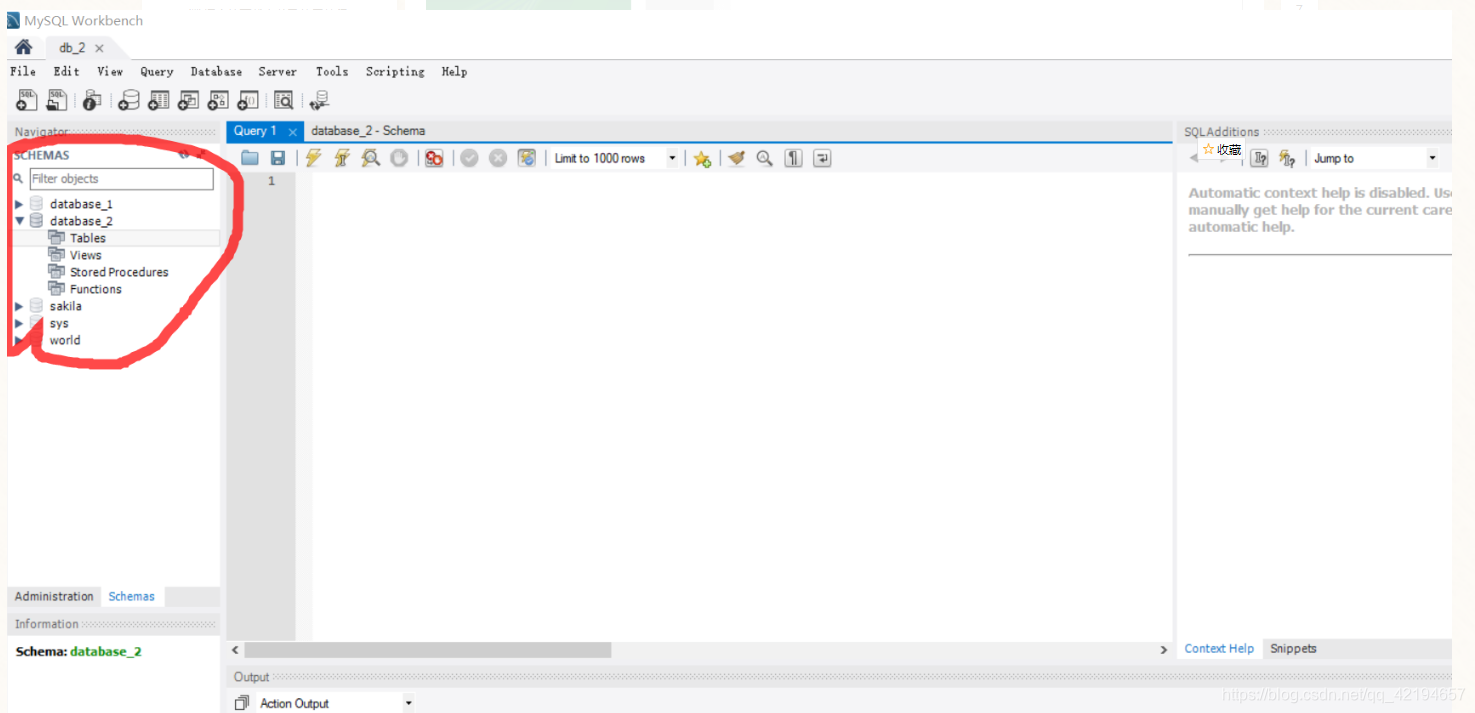
Task: Close the db_2 connection tab
Action: point(99,48)
